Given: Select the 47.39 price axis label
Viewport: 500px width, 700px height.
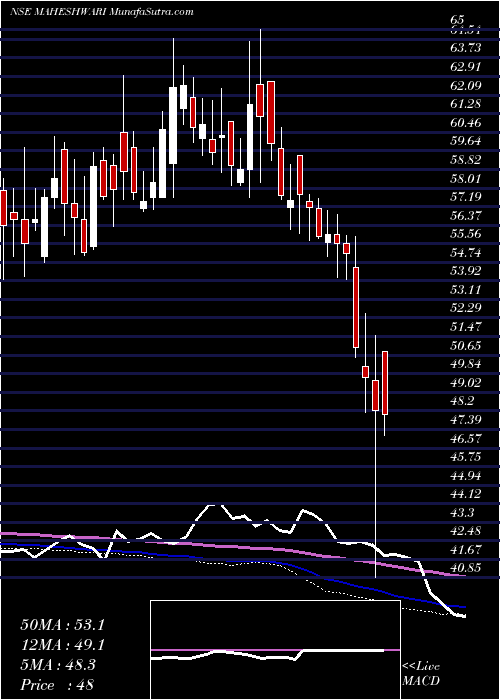Looking at the screenshot, I should tap(466, 420).
